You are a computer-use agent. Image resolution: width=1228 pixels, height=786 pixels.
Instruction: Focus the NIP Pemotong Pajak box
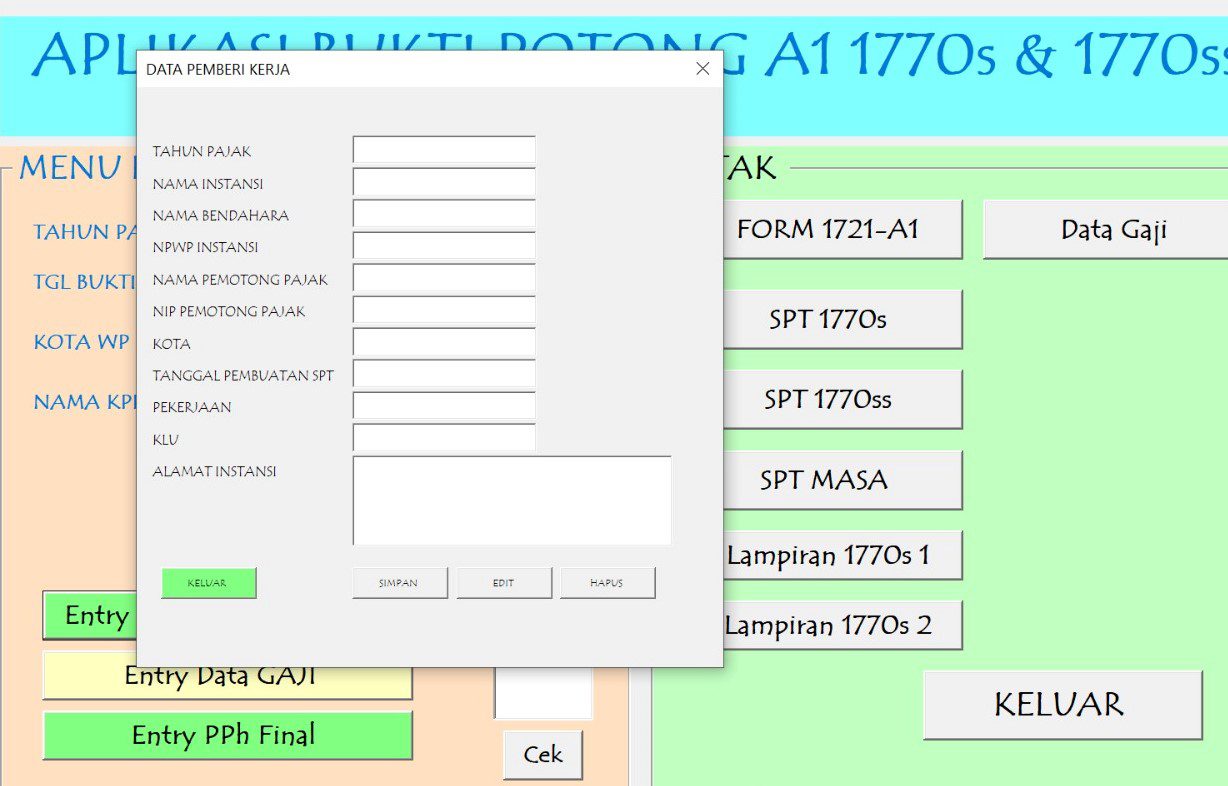(x=444, y=311)
